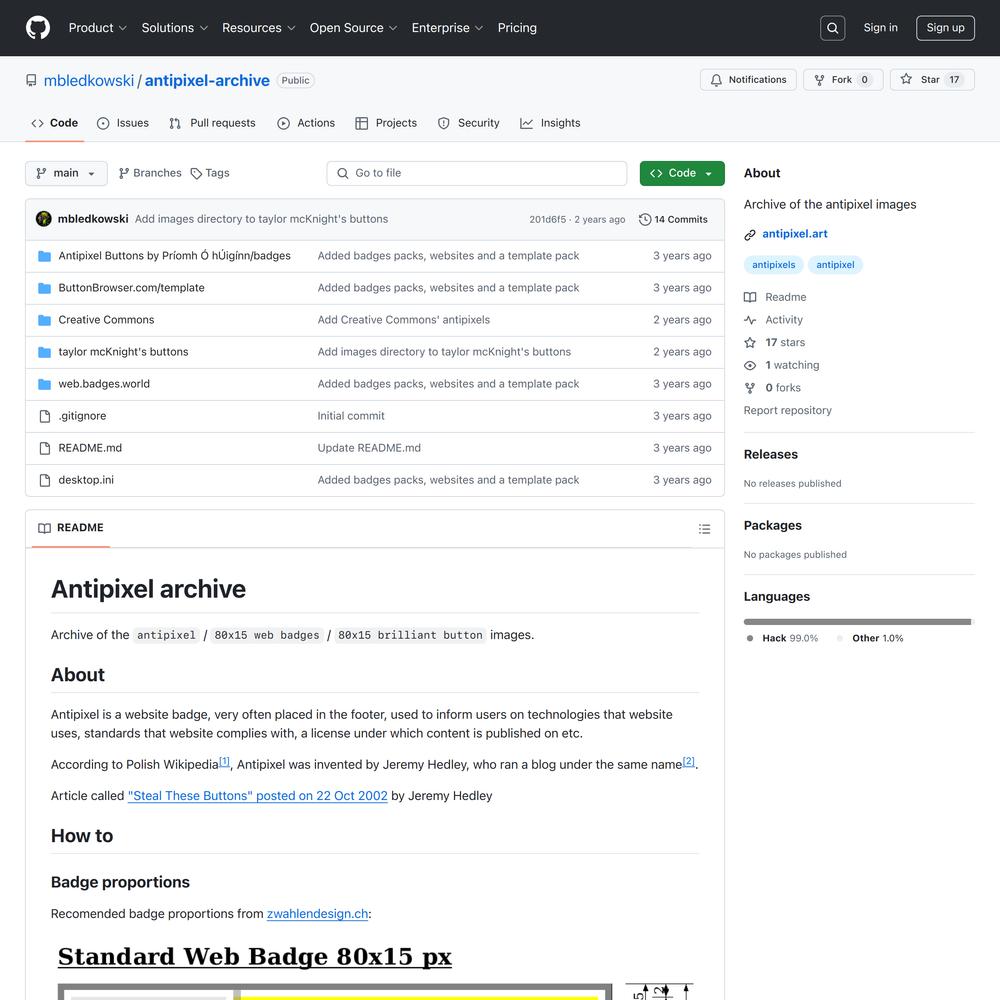This screenshot has width=1000, height=1000.
Task: Click the eye icon beside watching
Action: coord(750,365)
